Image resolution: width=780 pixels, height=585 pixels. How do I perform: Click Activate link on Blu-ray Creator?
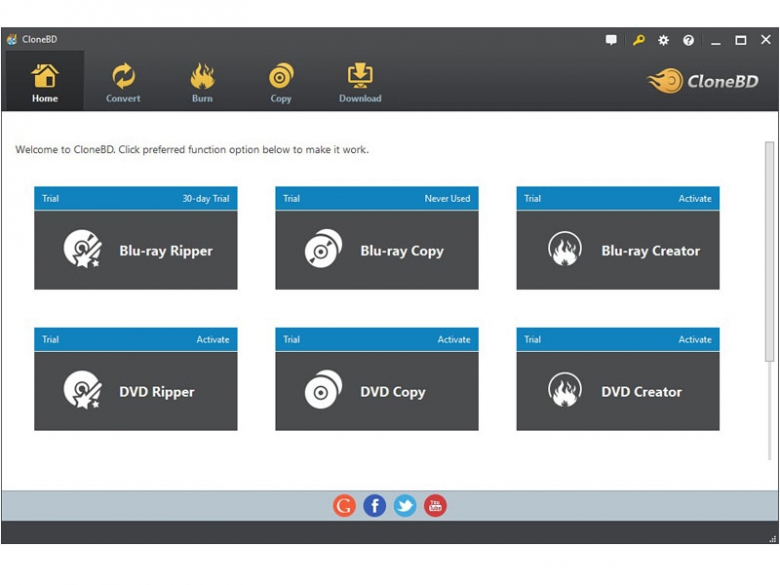(695, 198)
